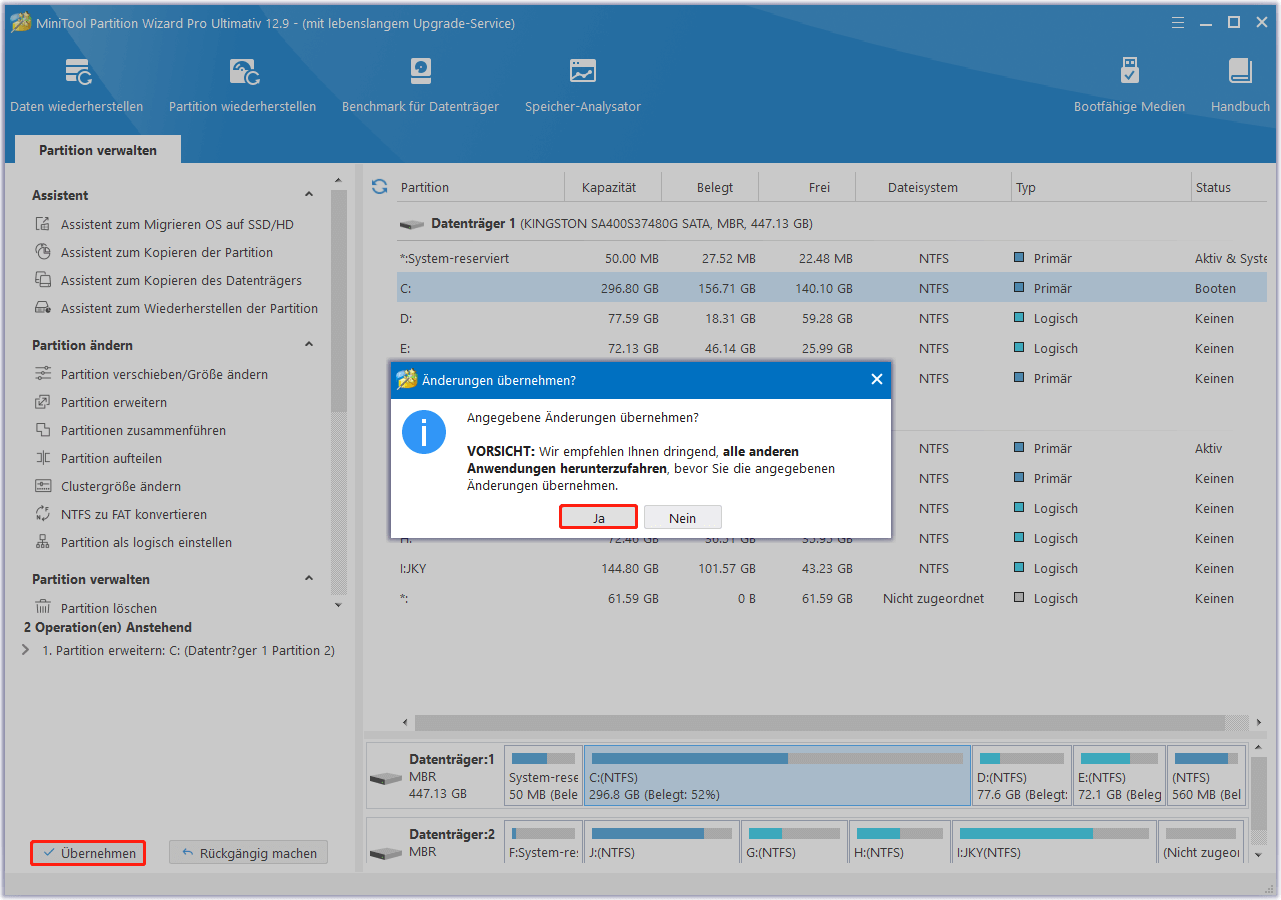Choose Partition erweitern in sidebar
1281x900 pixels.
[x=114, y=403]
